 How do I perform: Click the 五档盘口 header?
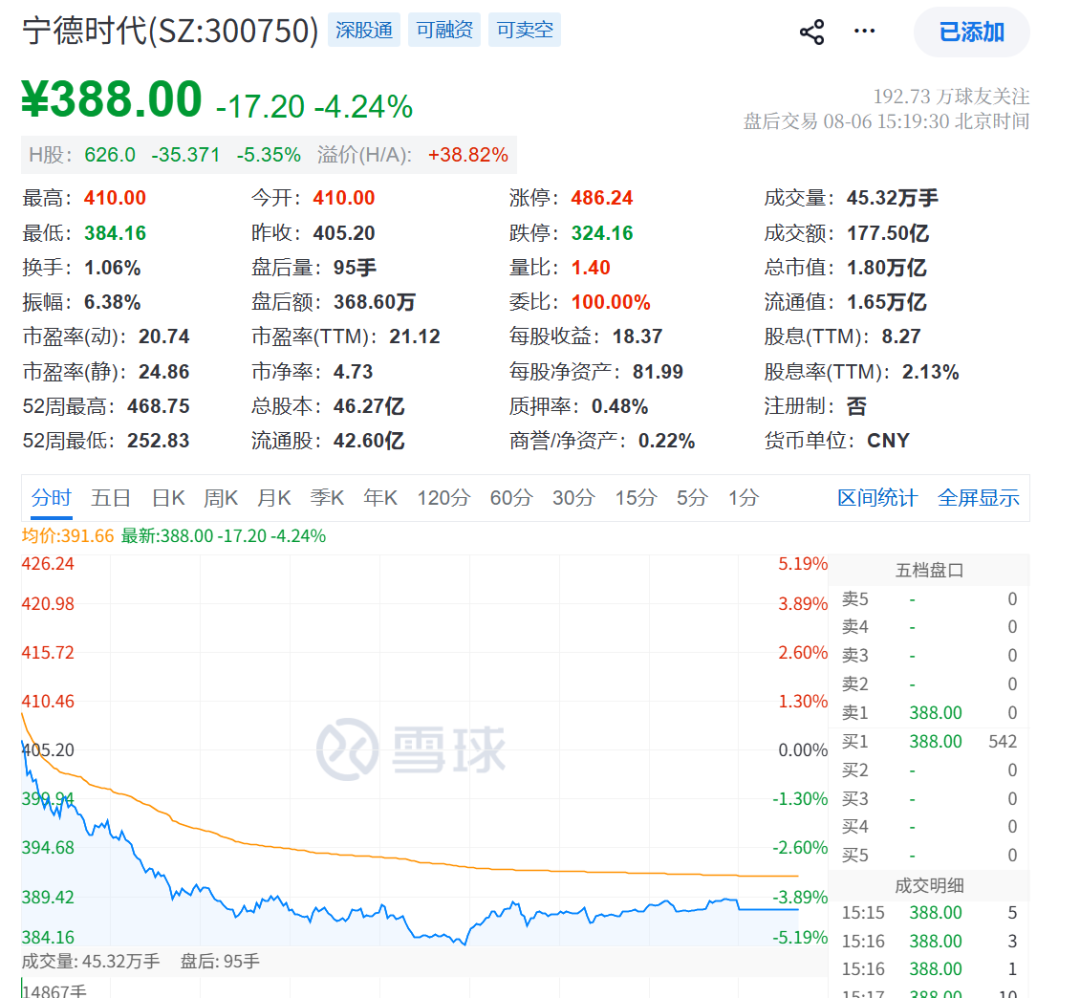pos(928,570)
